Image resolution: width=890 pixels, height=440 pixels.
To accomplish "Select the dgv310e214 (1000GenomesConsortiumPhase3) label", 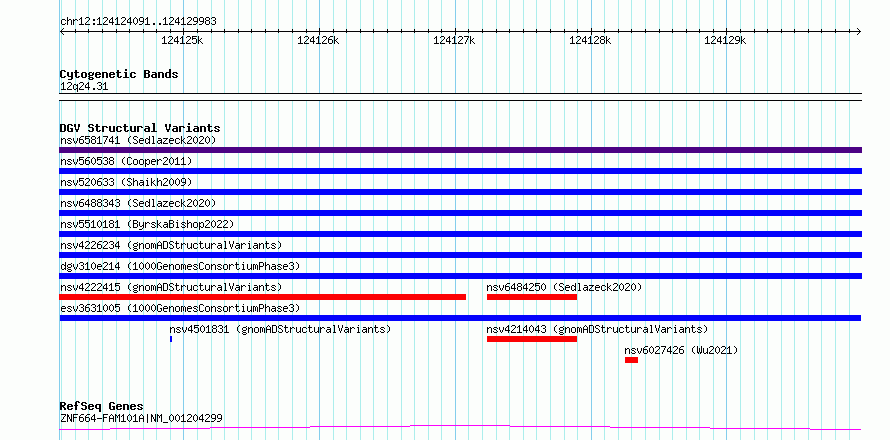I will tap(180, 266).
